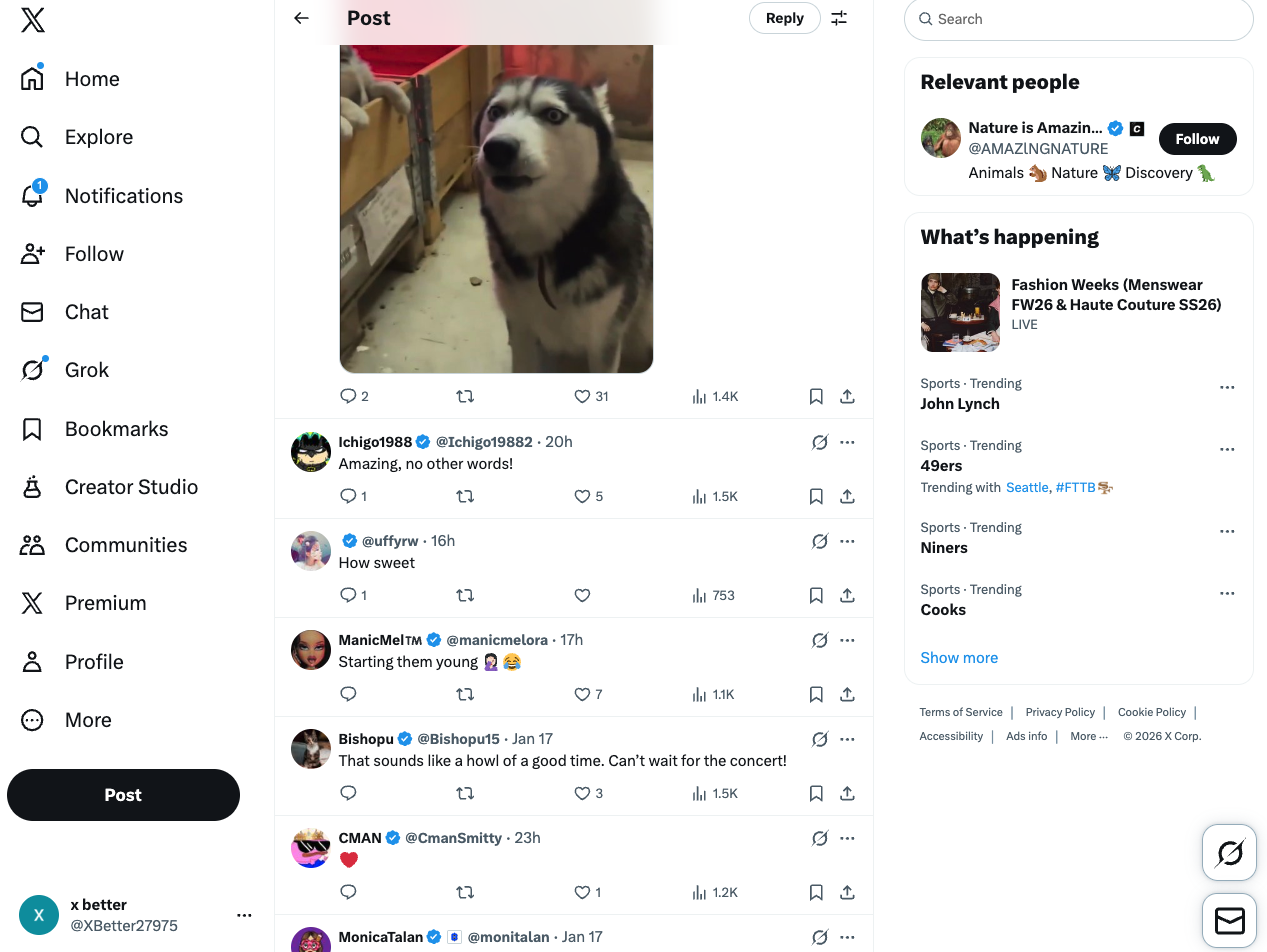The image size is (1267, 952).
Task: Bookmark the ManicMel reply
Action: [x=816, y=694]
